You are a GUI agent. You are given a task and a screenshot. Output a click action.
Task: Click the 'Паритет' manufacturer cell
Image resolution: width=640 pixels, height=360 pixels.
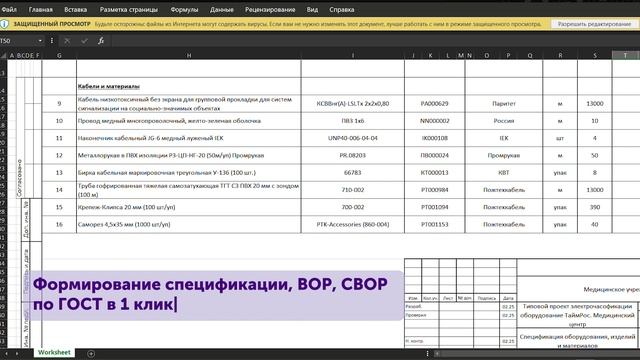pos(504,104)
